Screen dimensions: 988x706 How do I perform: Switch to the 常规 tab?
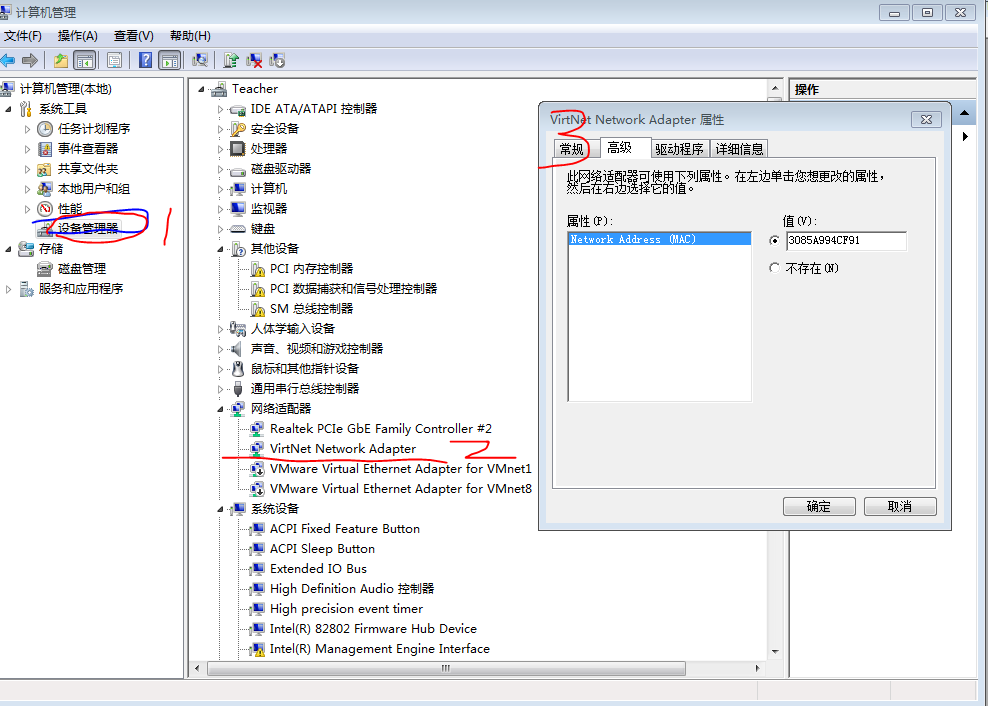pos(571,149)
